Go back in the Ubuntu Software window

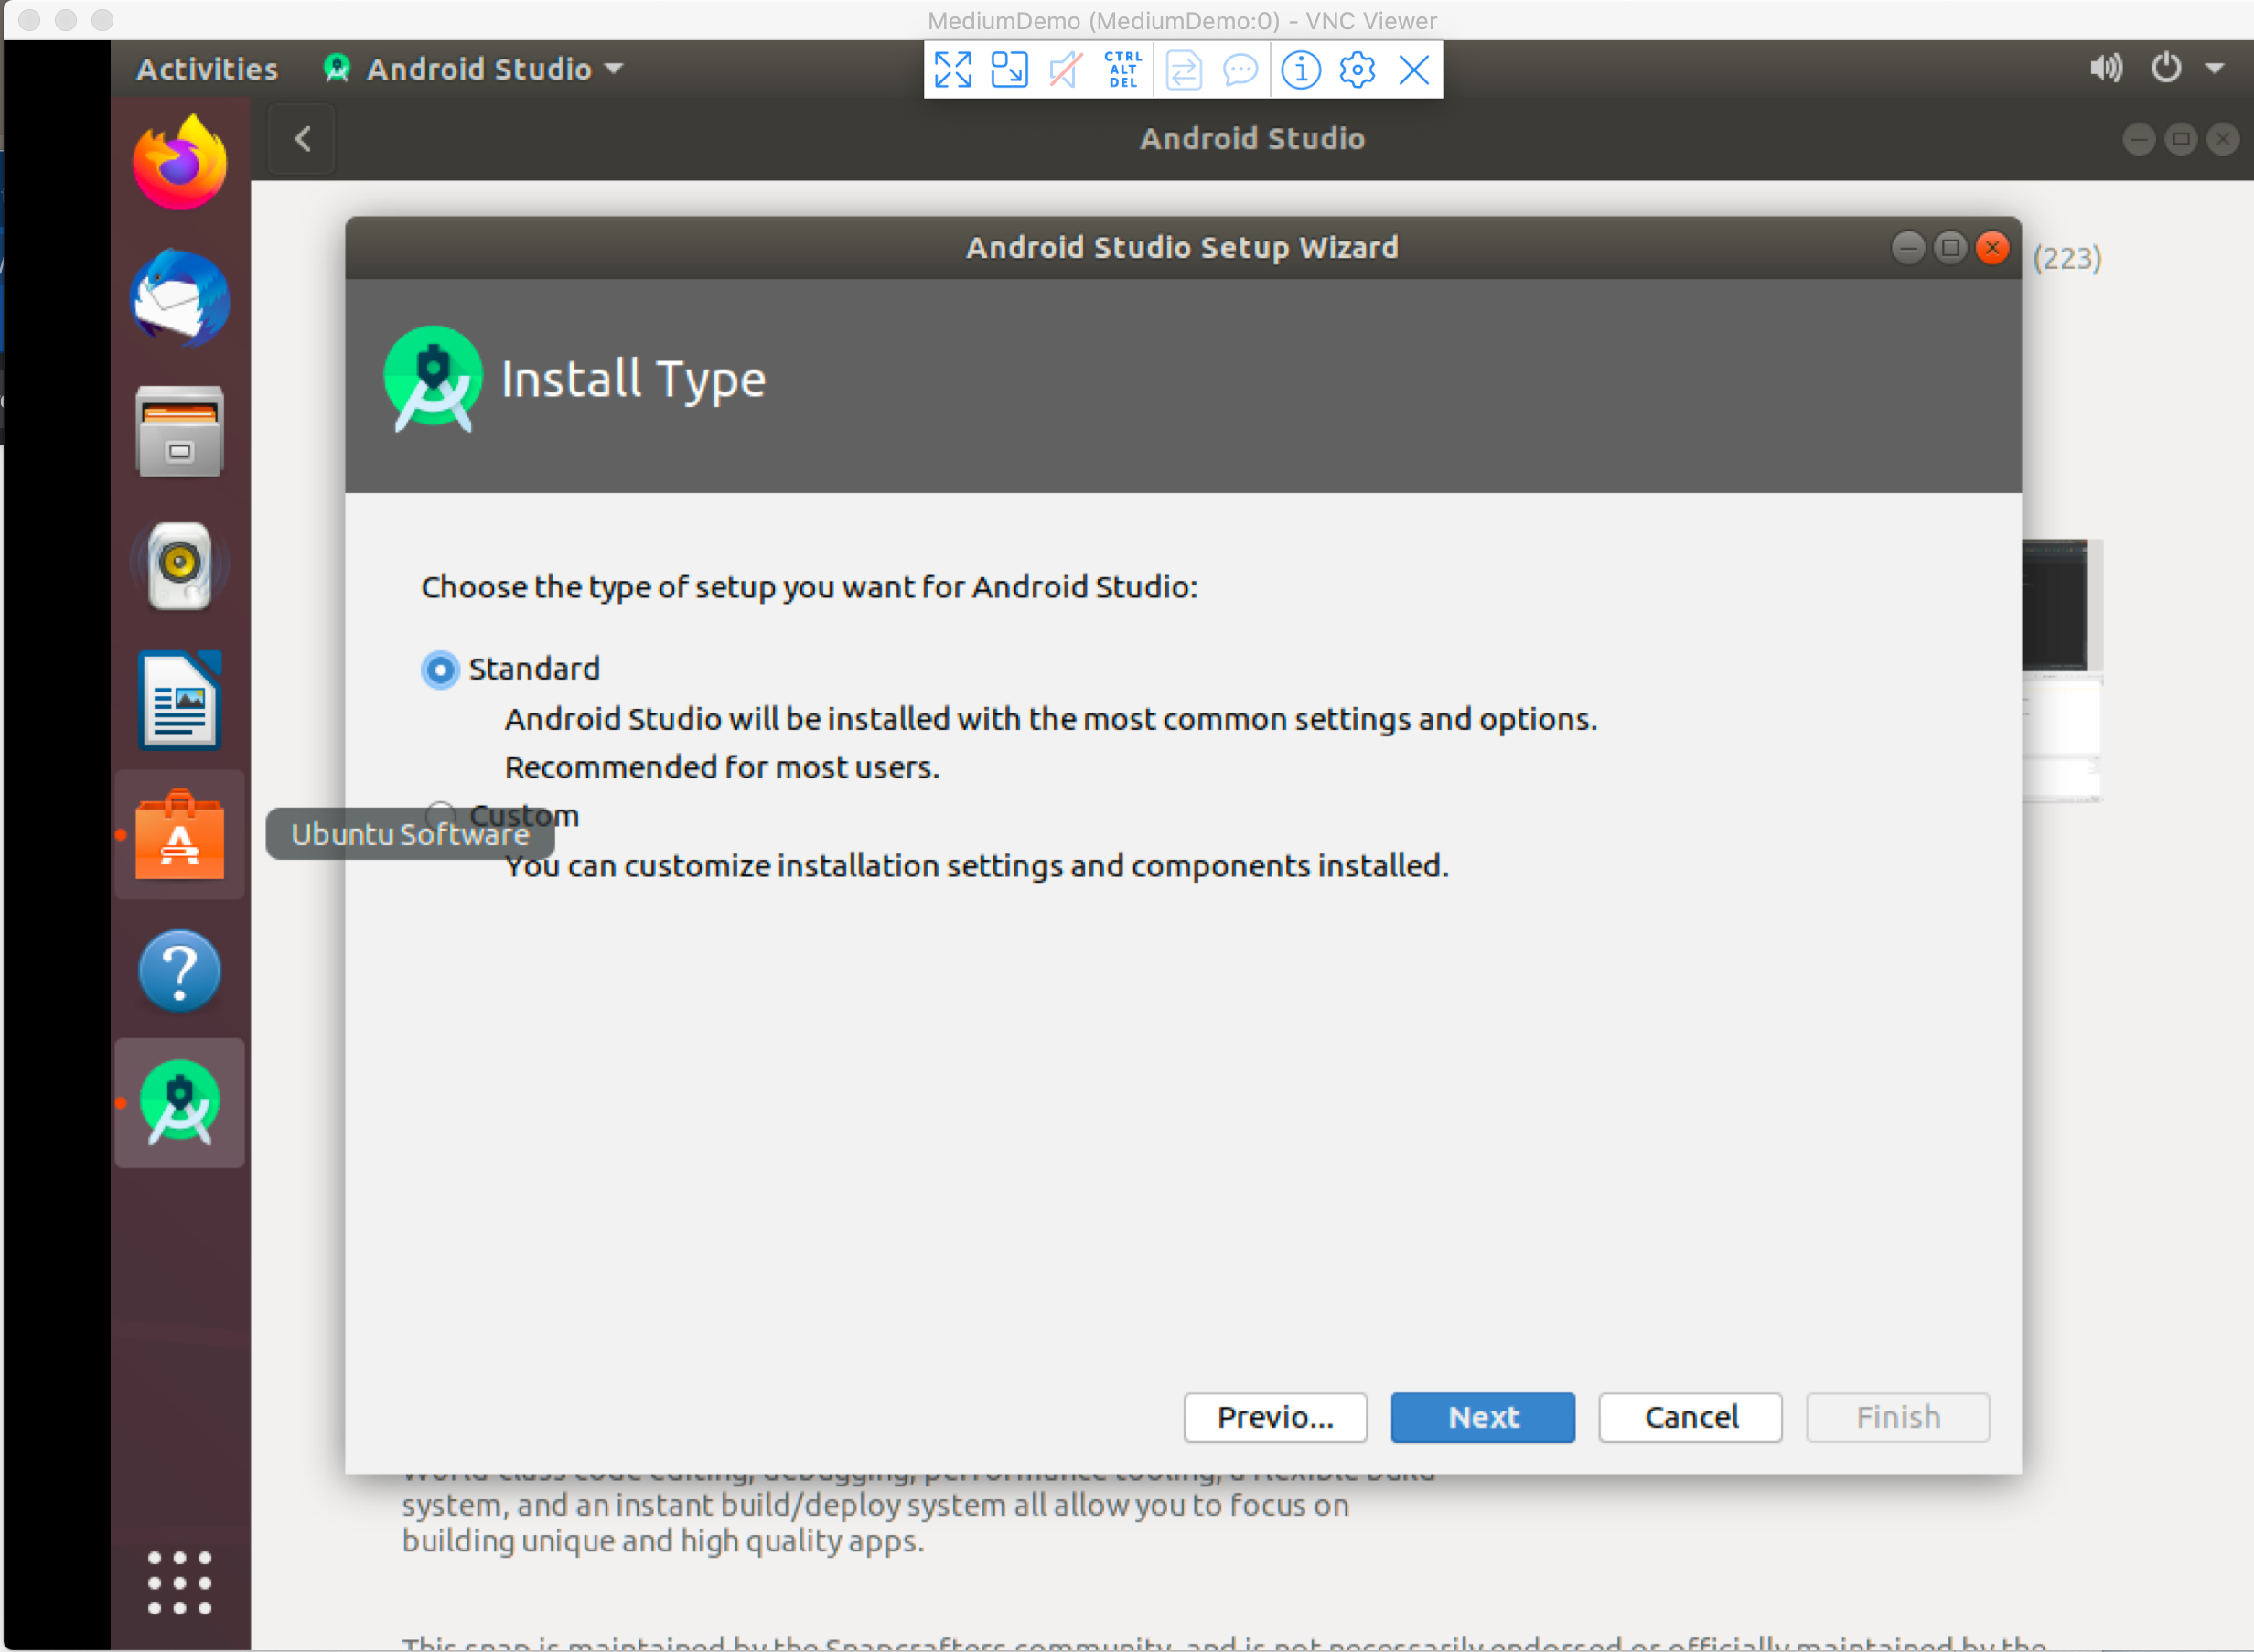(303, 139)
